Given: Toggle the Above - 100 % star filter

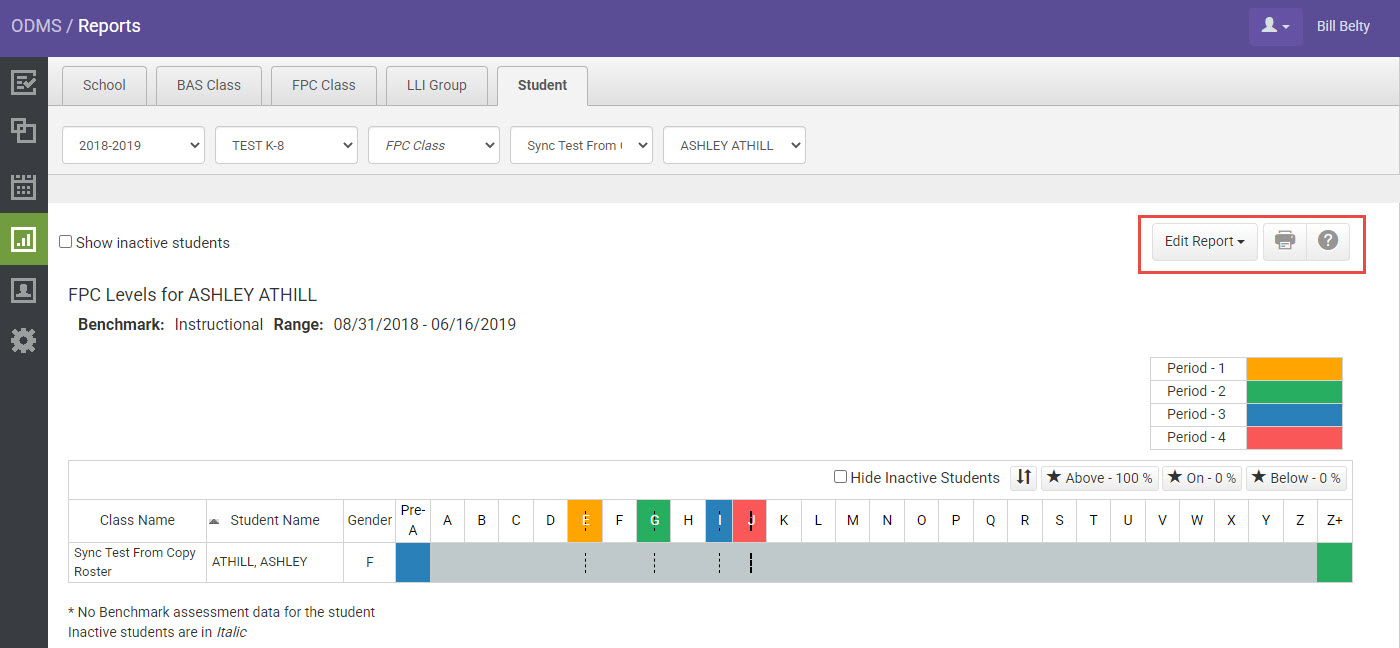Looking at the screenshot, I should (x=1099, y=478).
